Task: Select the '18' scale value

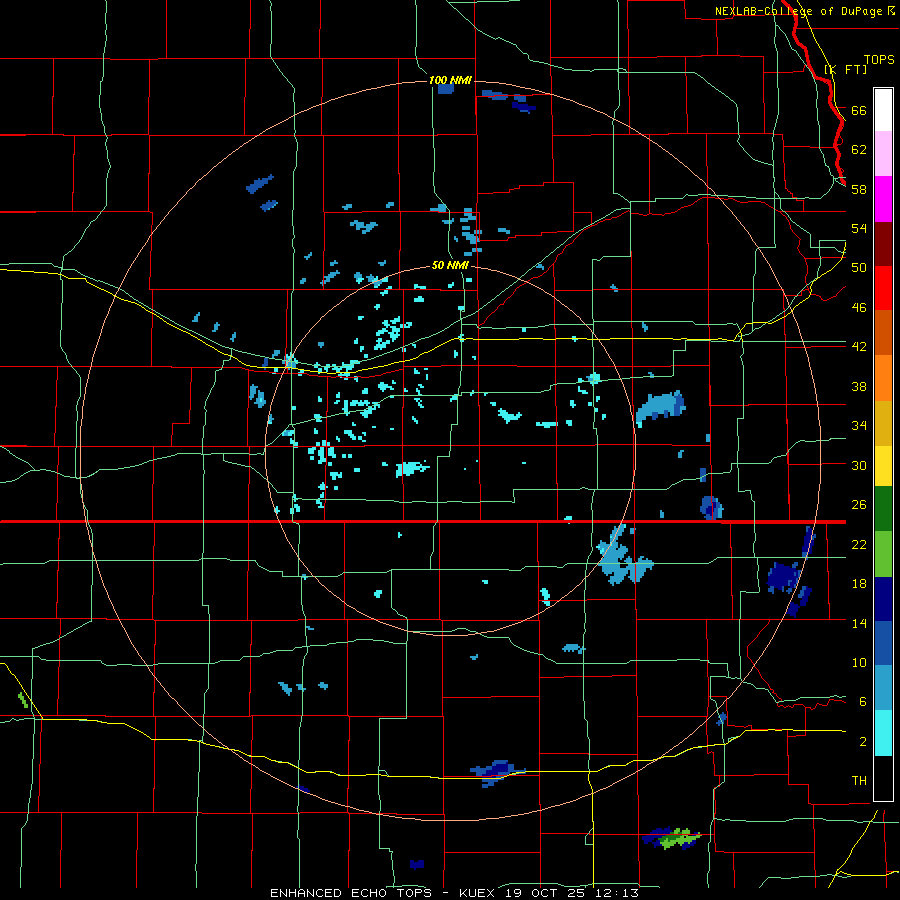Action: 859,584
